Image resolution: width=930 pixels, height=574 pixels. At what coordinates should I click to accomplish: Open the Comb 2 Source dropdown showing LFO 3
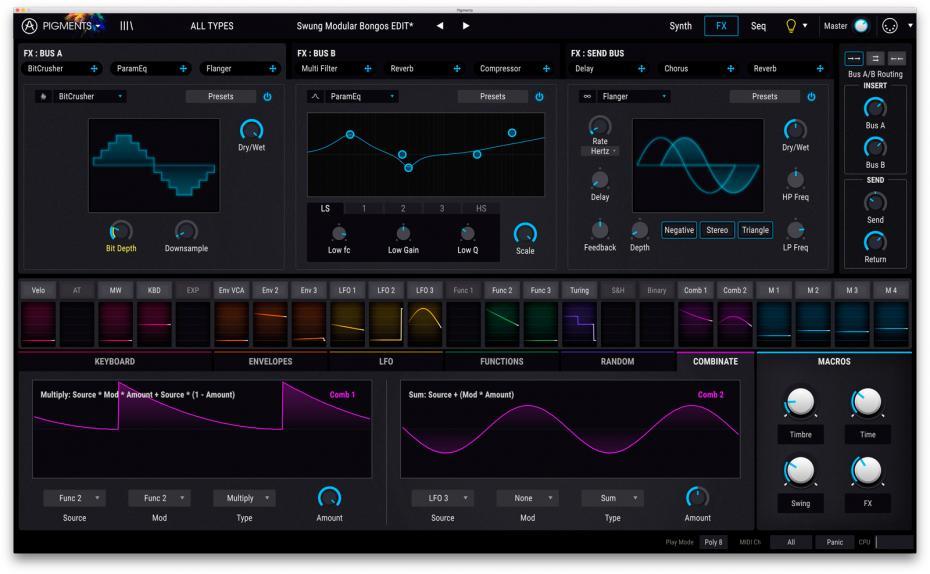440,498
